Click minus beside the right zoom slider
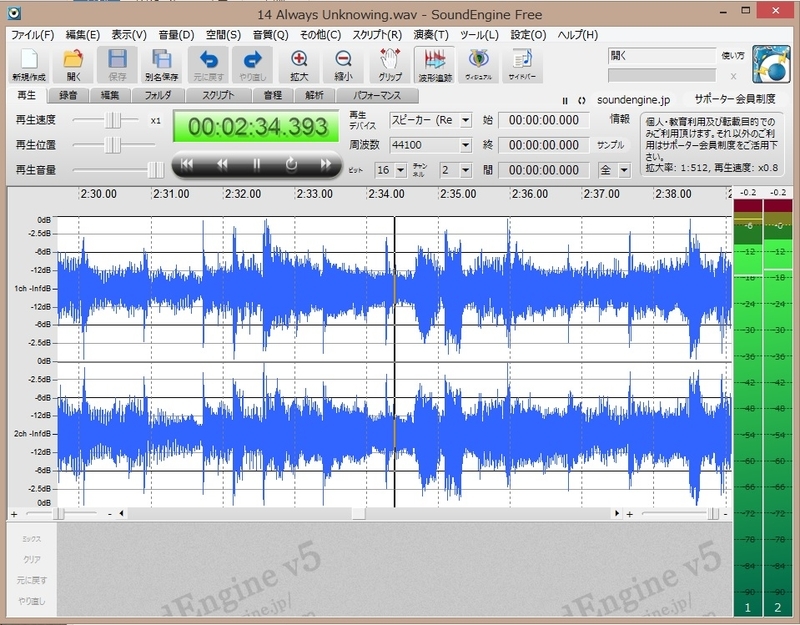Screen dimensions: 800x625 (x=725, y=514)
